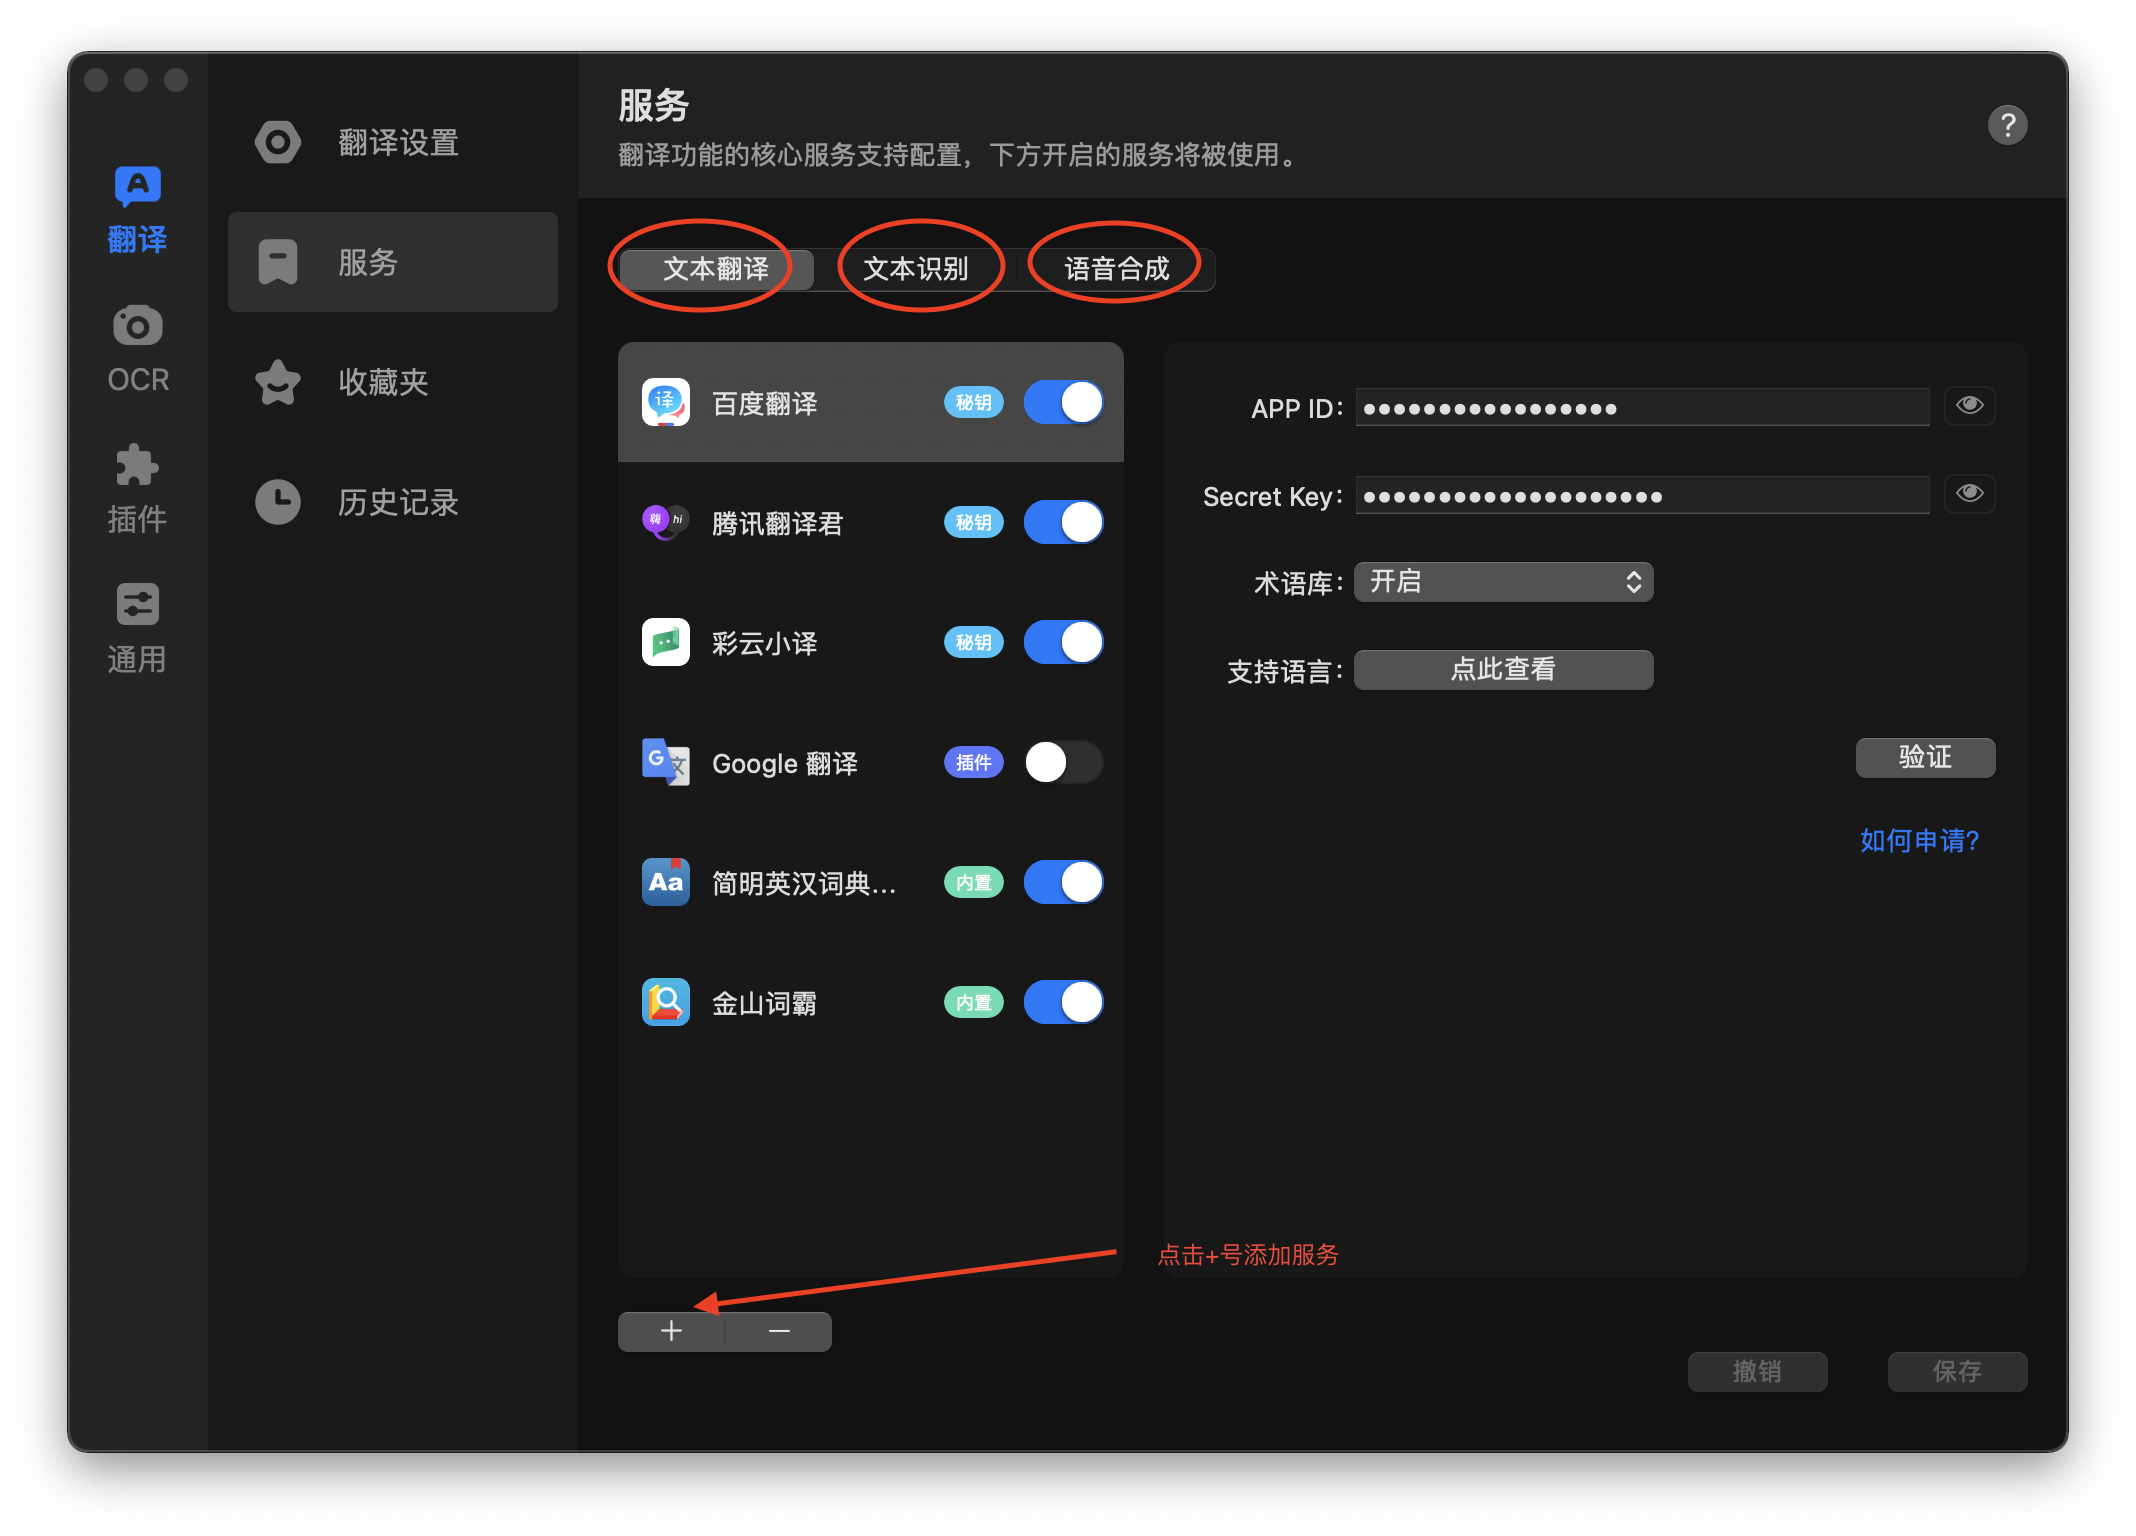Screen dimensions: 2136x1536
Task: Click the 验证 verify button
Action: coord(1925,757)
